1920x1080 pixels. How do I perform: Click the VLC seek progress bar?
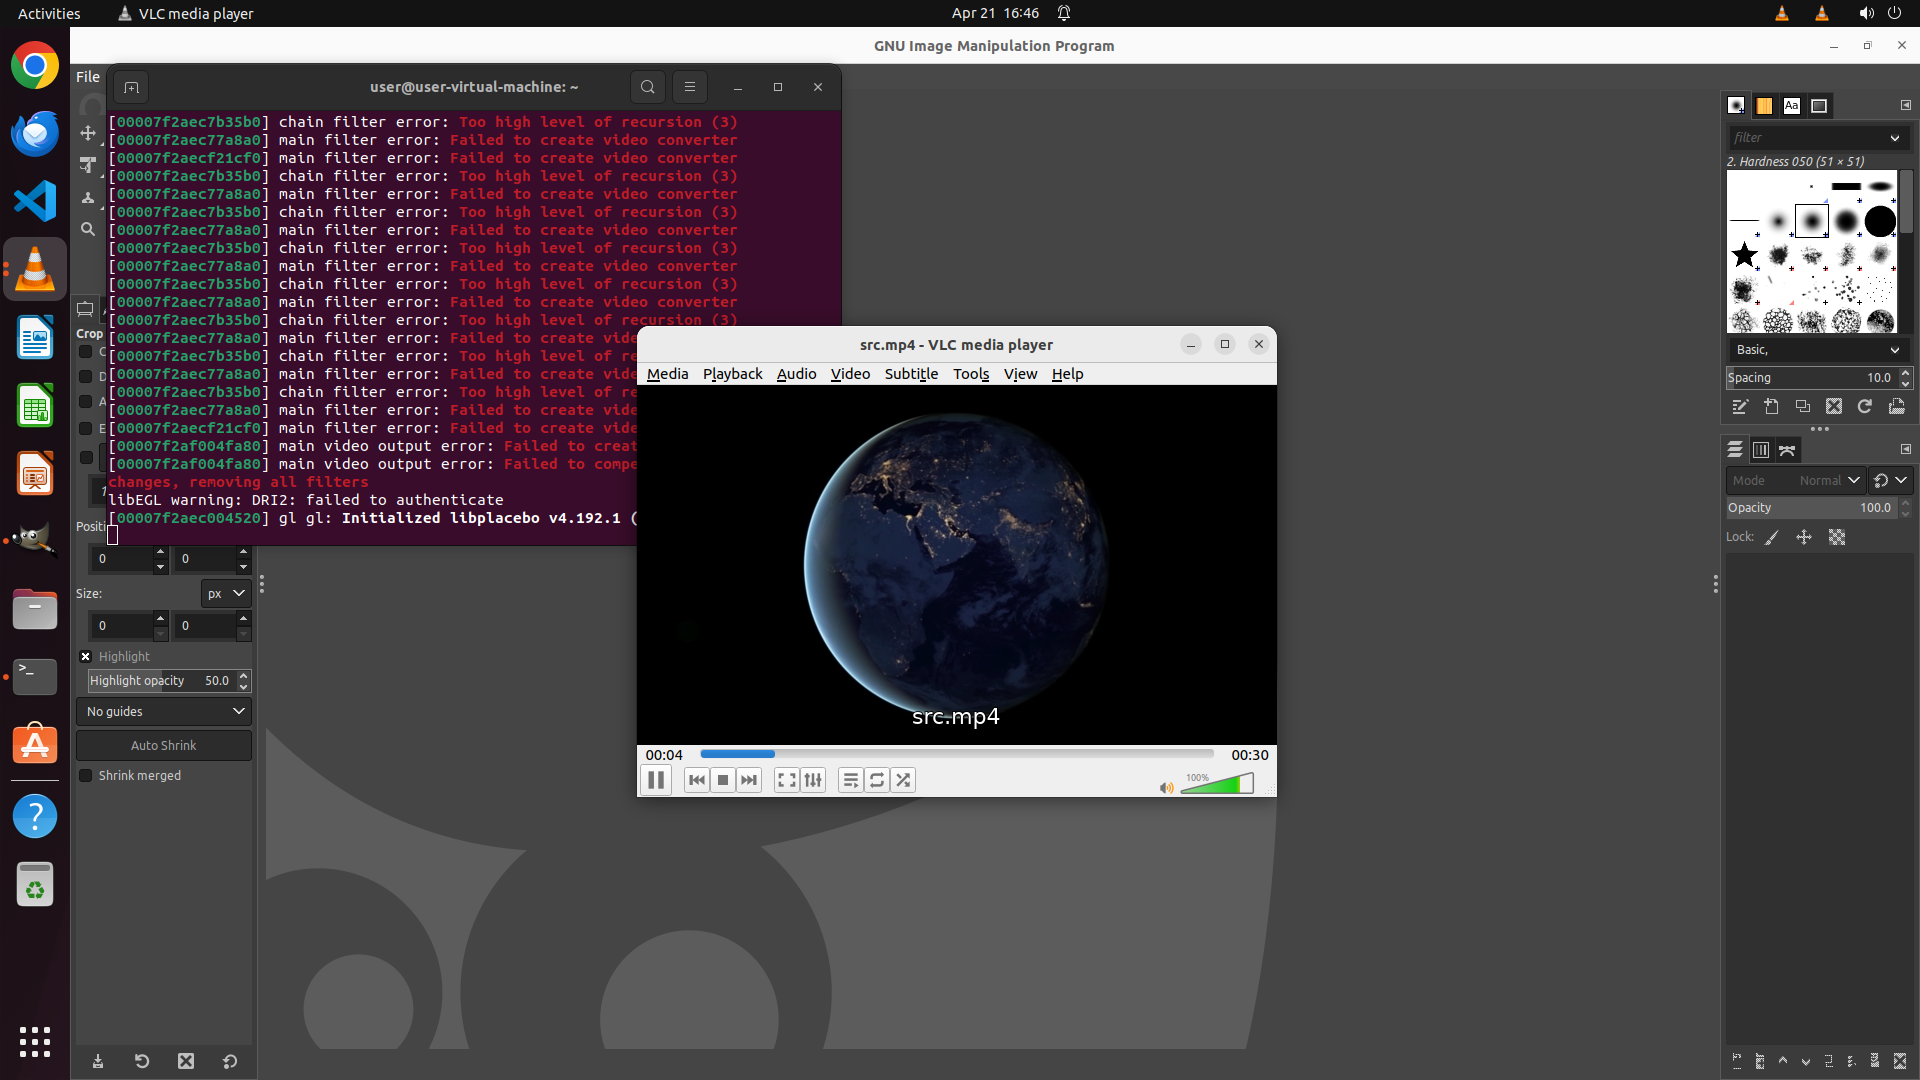coord(956,754)
